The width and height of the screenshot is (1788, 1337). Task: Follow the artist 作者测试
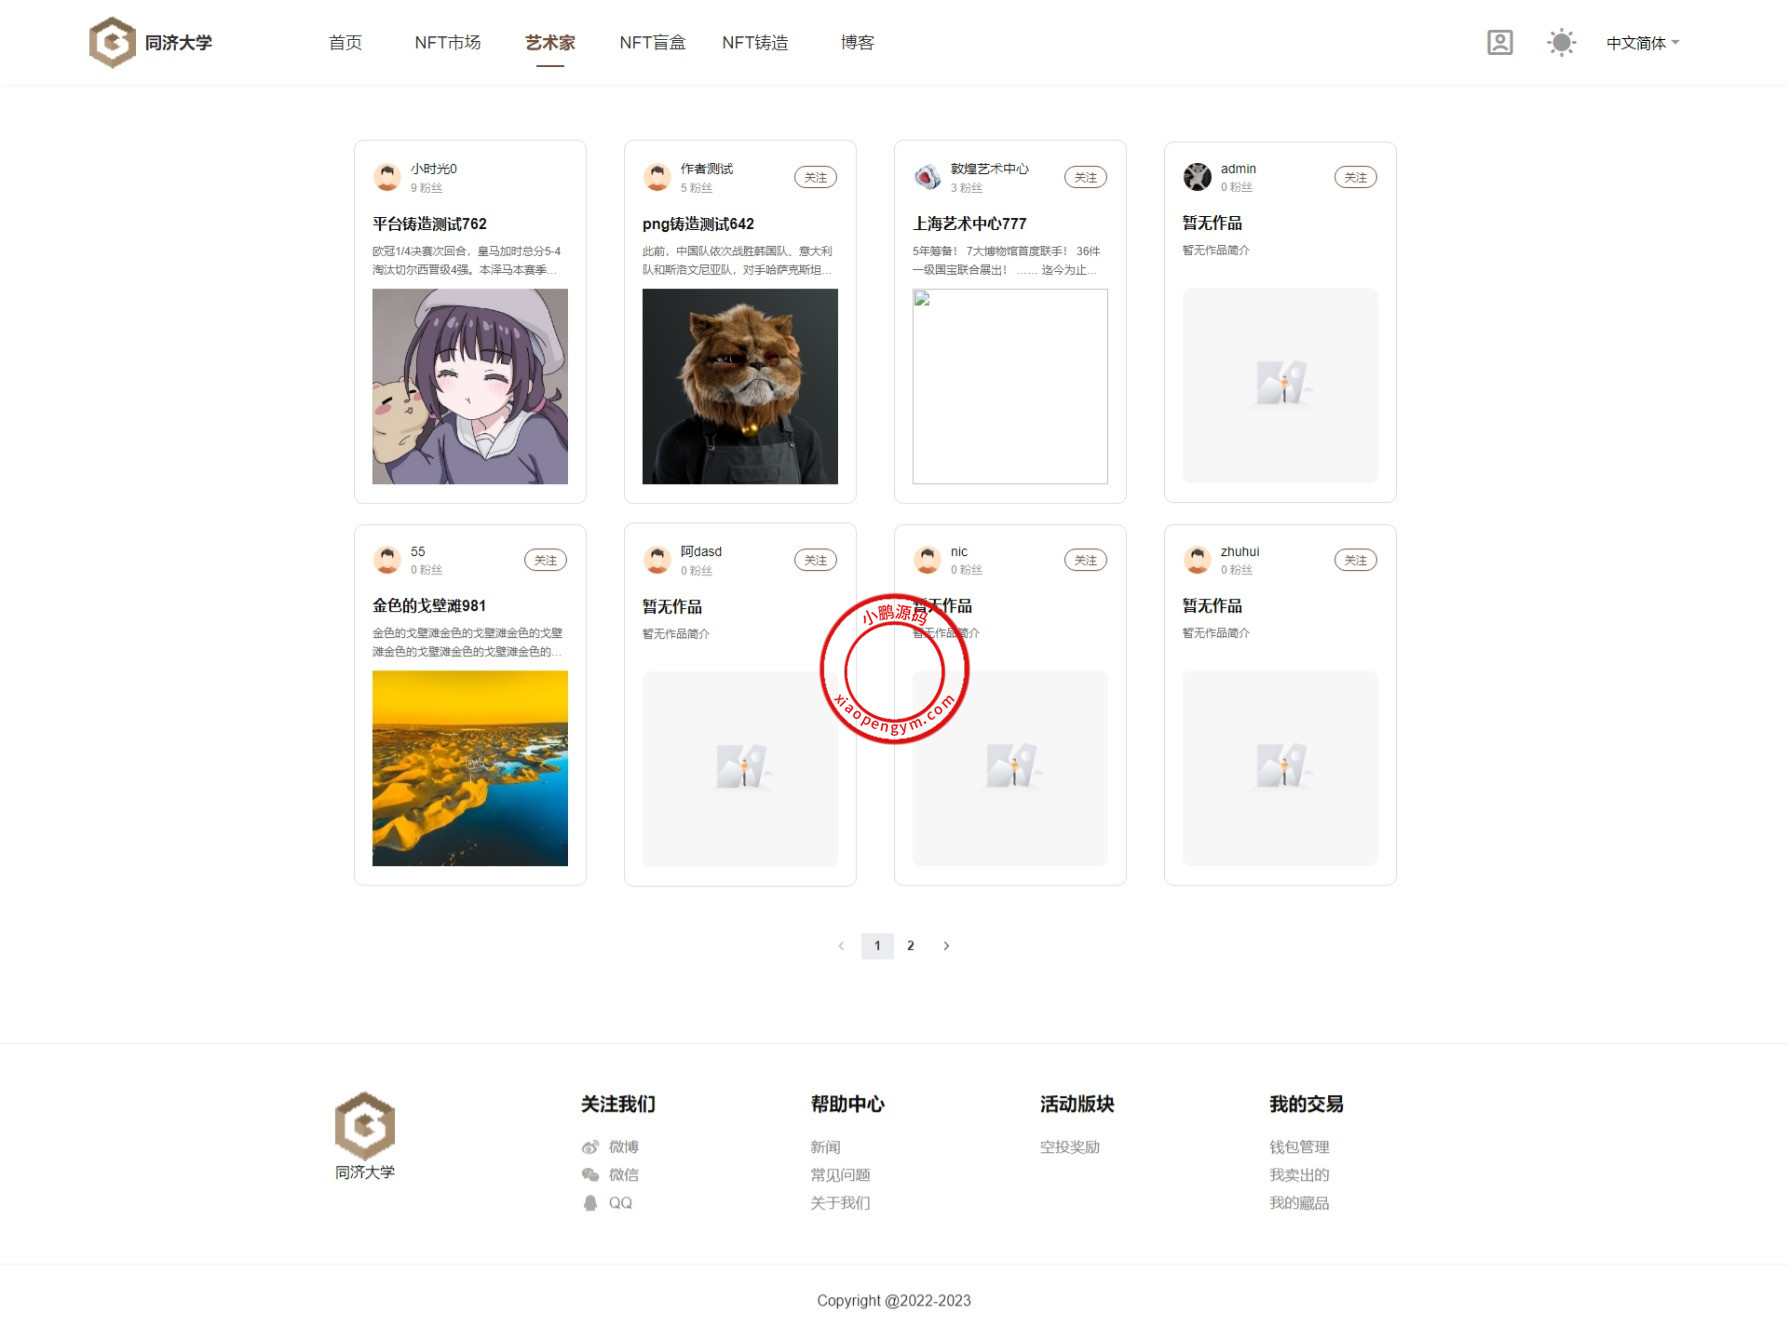tap(815, 178)
